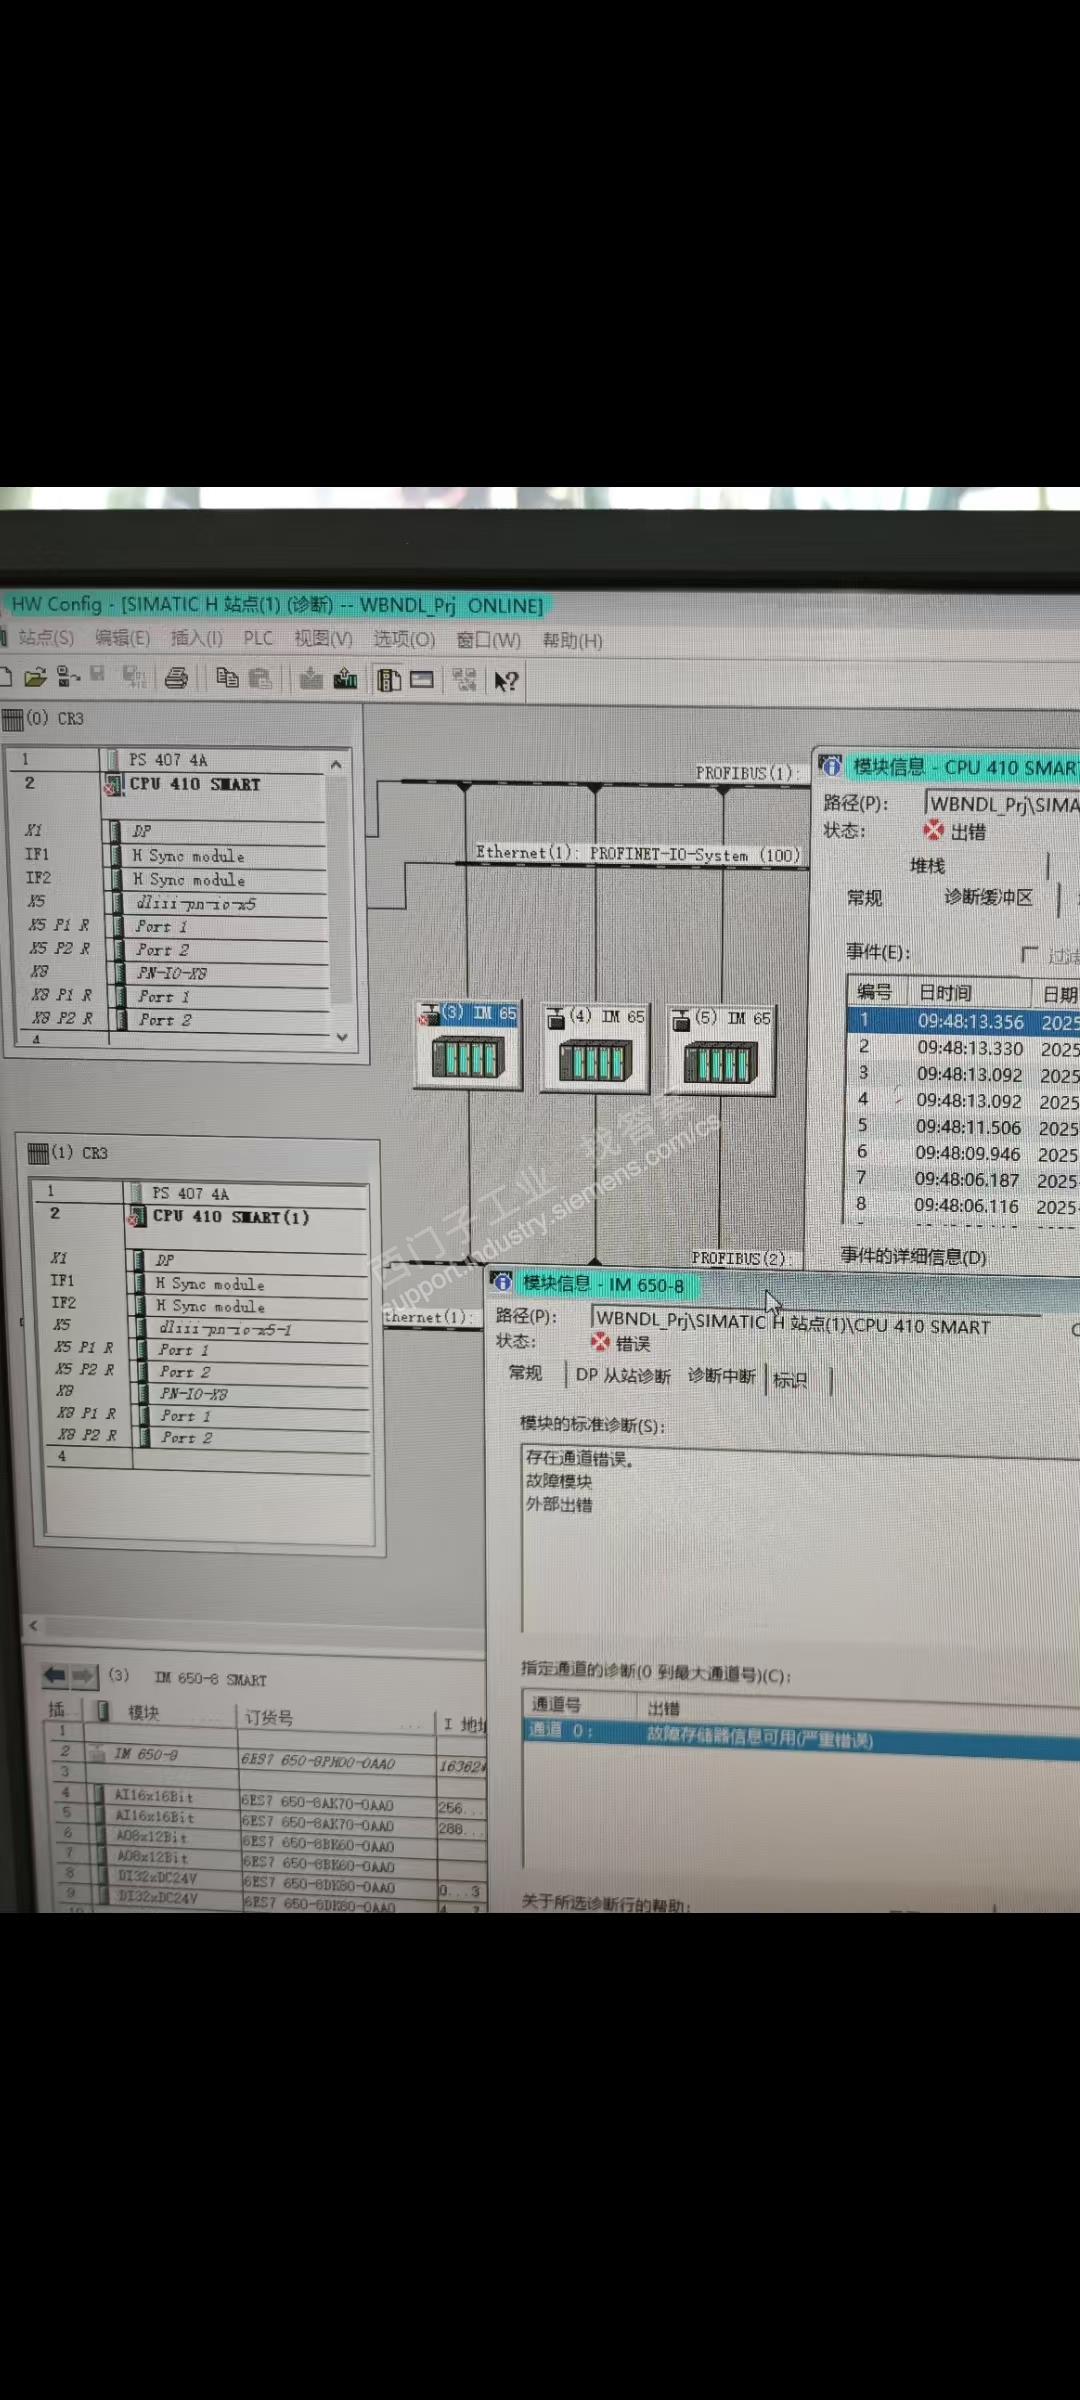Select the station (4) IM 65 icon
1080x2400 pixels.
click(595, 1047)
